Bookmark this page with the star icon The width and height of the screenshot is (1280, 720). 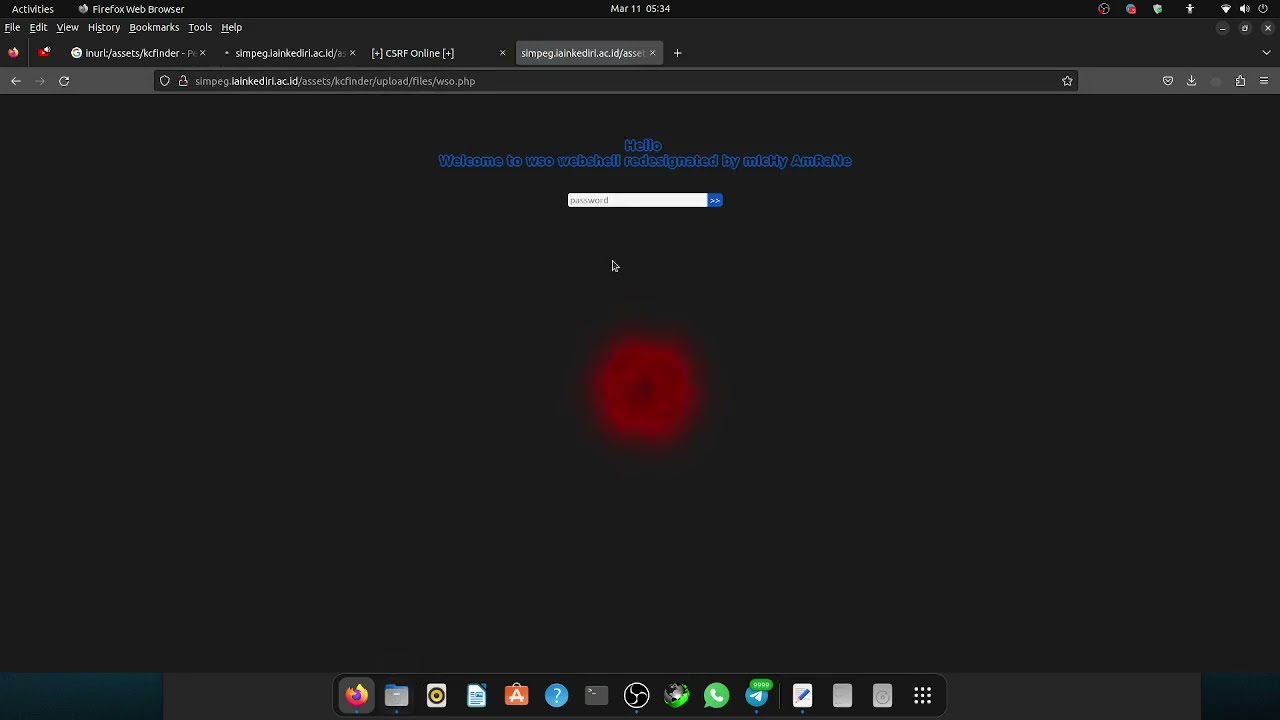click(x=1067, y=81)
